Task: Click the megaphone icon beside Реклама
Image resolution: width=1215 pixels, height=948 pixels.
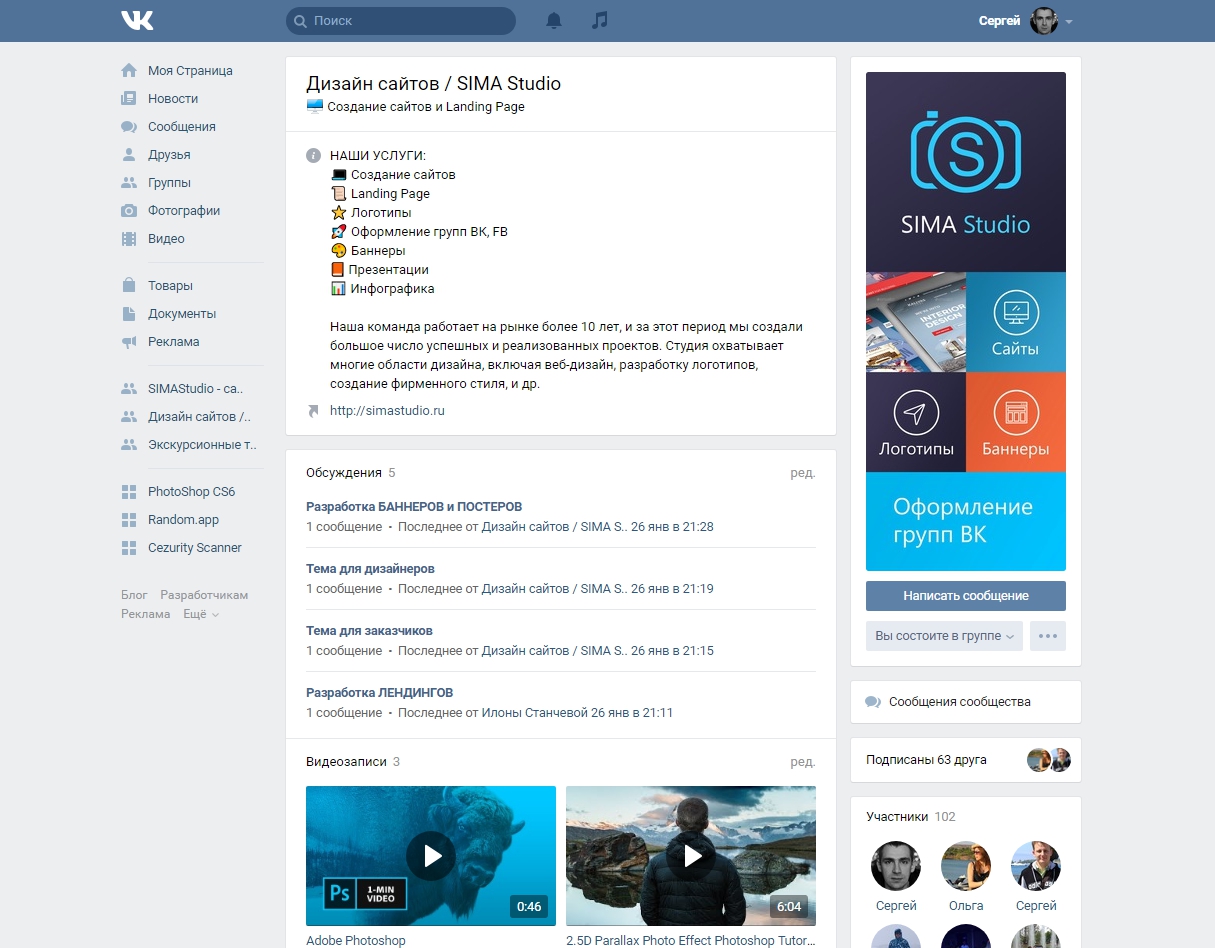Action: [129, 342]
